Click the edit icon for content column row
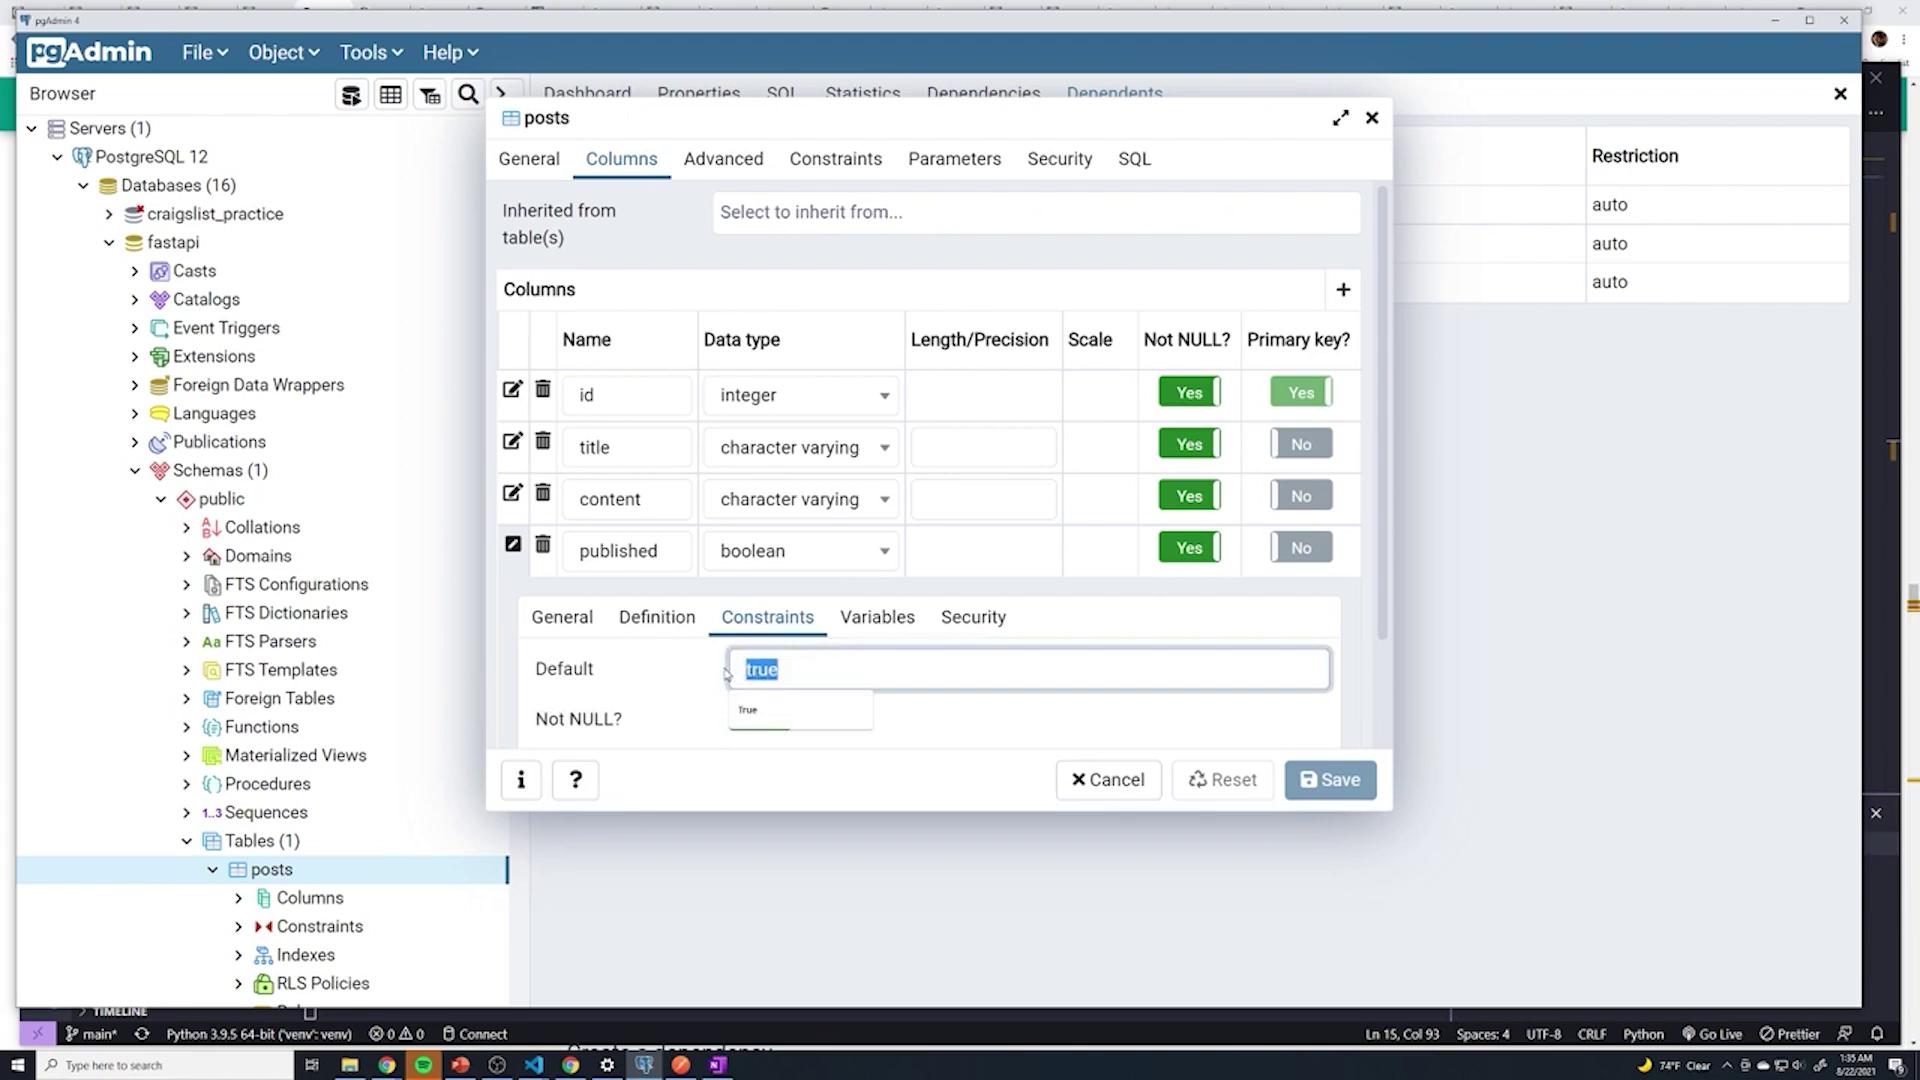 (512, 493)
